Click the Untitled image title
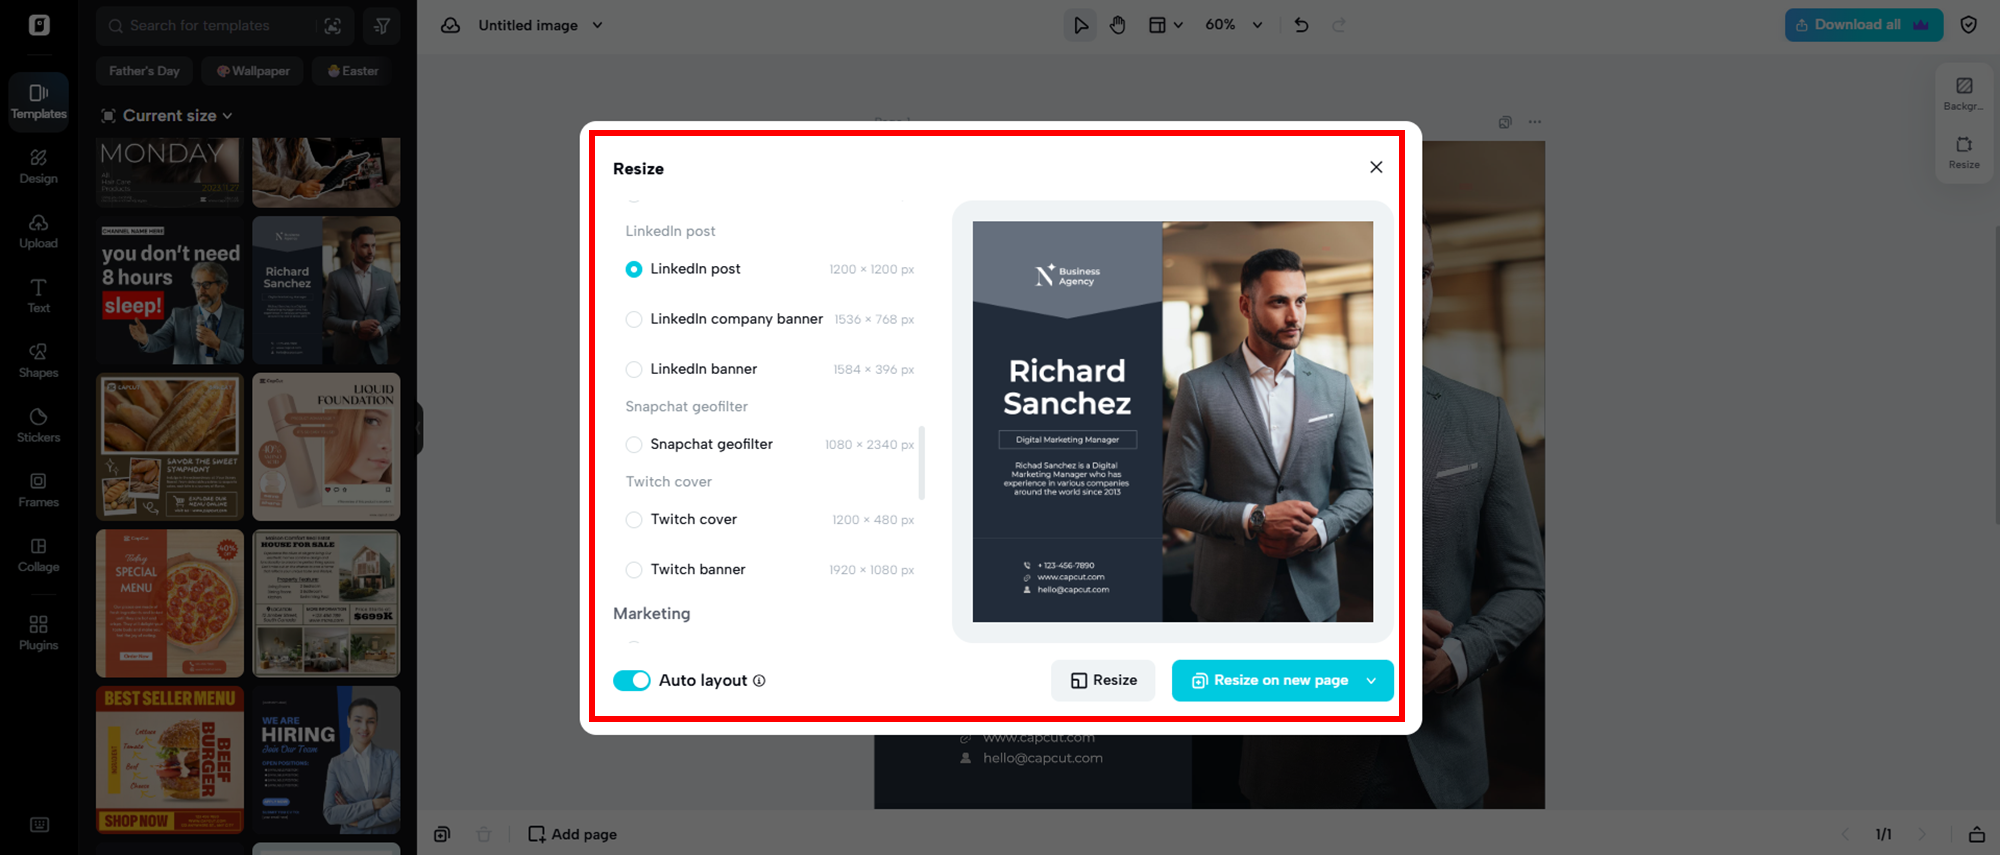Image resolution: width=2000 pixels, height=855 pixels. 528,25
